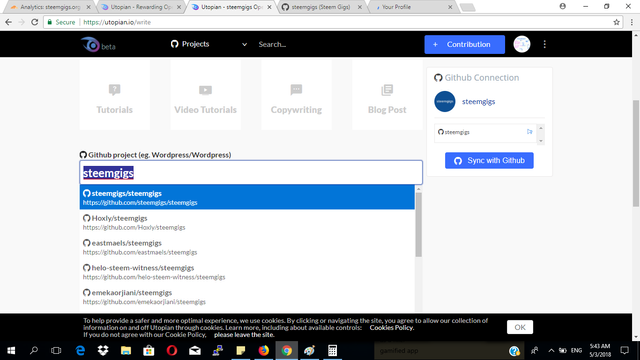Viewport: 640px width, 360px height.
Task: Open the Action Center notifications icon
Action: tap(624, 350)
